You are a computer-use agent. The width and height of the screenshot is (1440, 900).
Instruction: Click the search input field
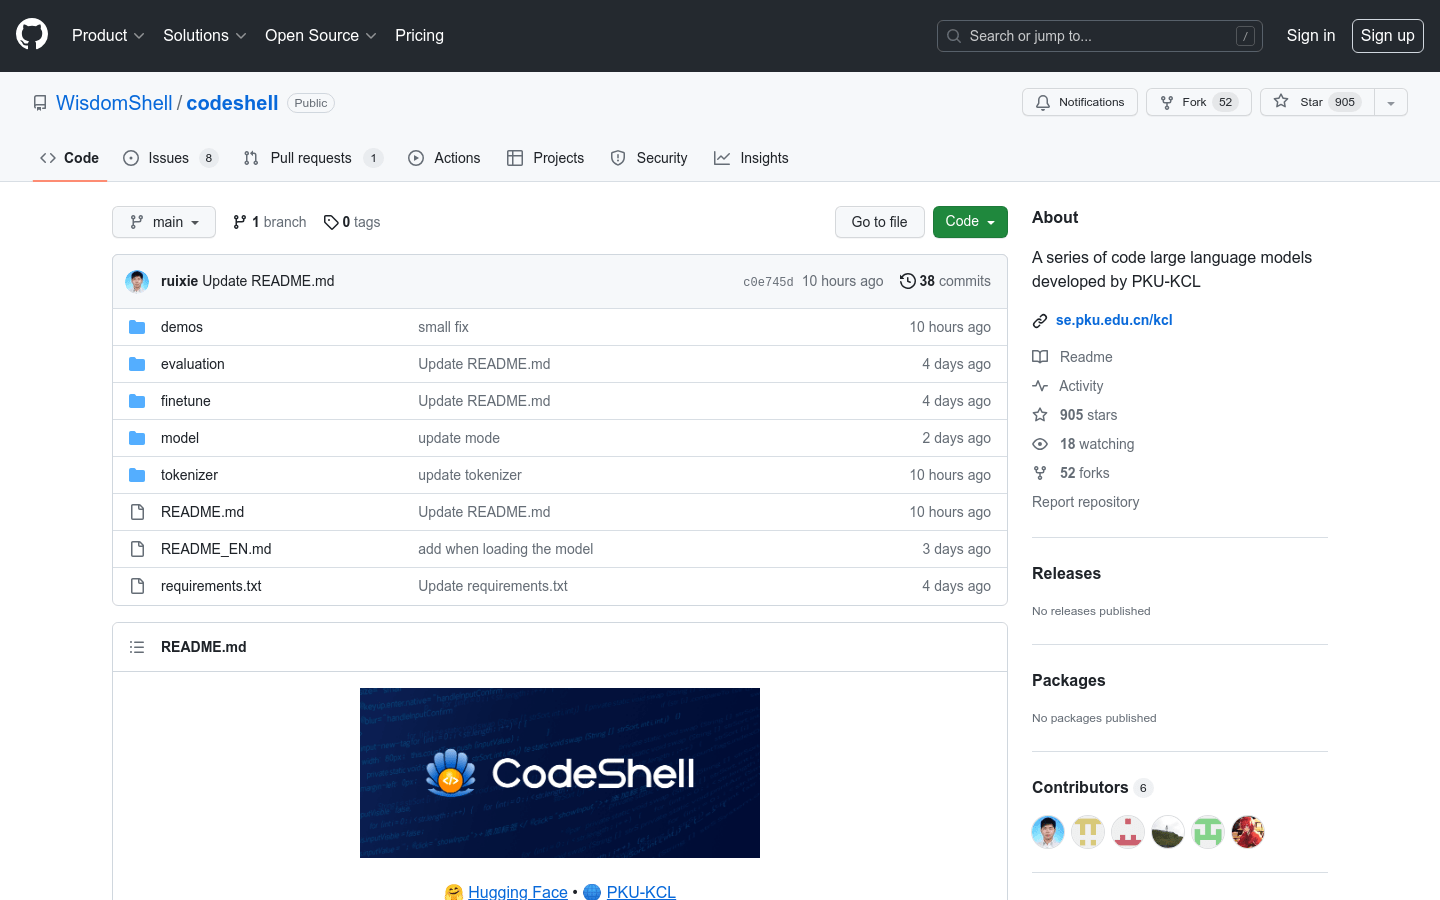pyautogui.click(x=1099, y=35)
